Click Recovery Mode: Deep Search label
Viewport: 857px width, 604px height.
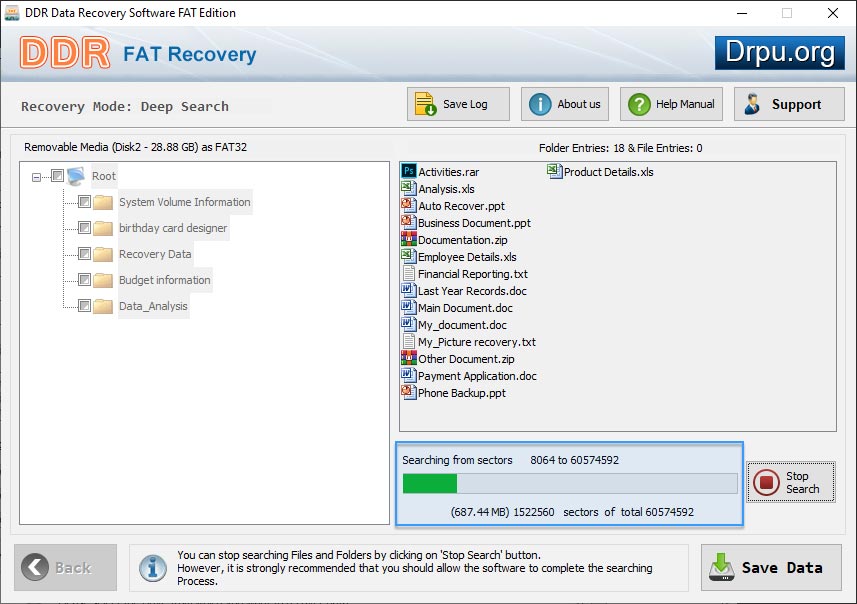tap(125, 107)
